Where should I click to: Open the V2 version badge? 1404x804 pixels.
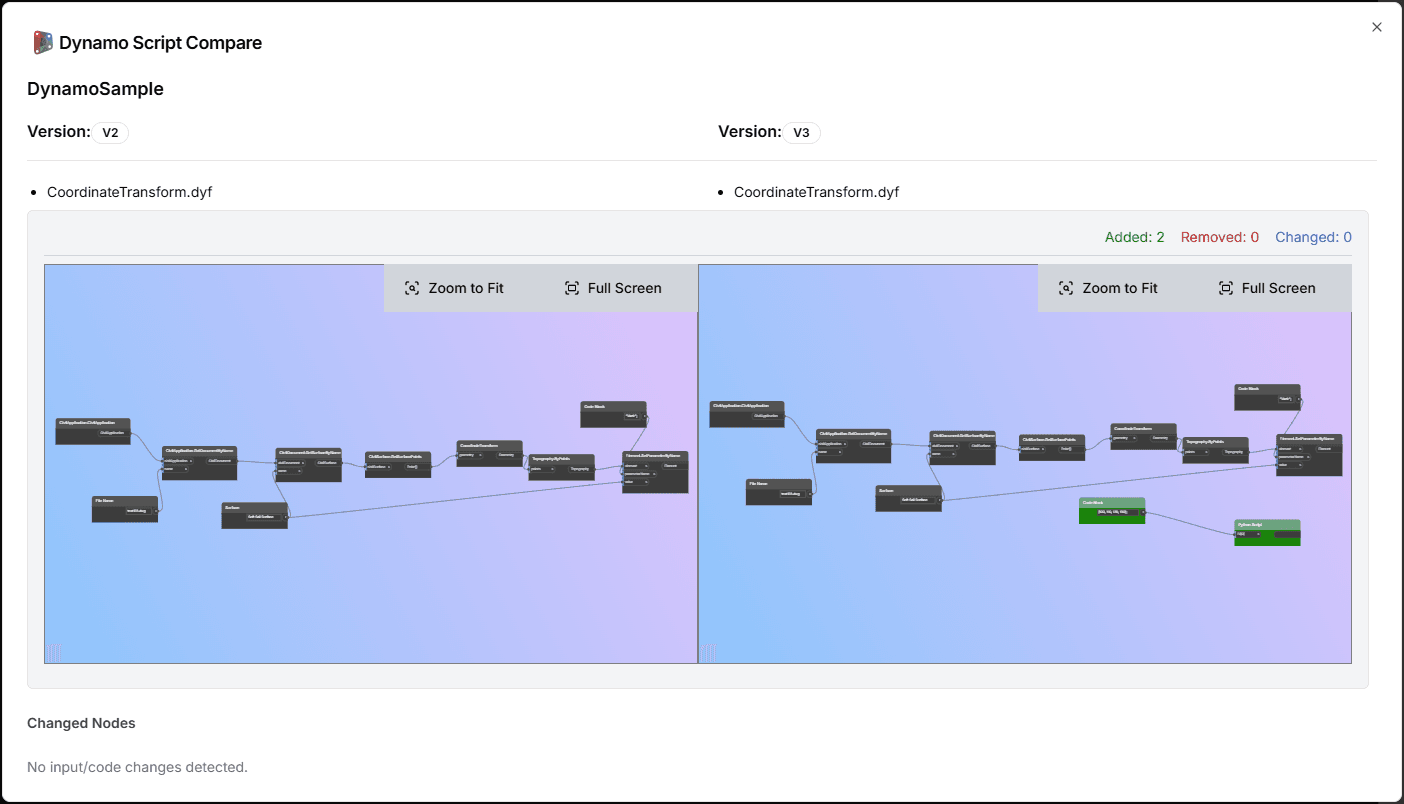coord(110,132)
